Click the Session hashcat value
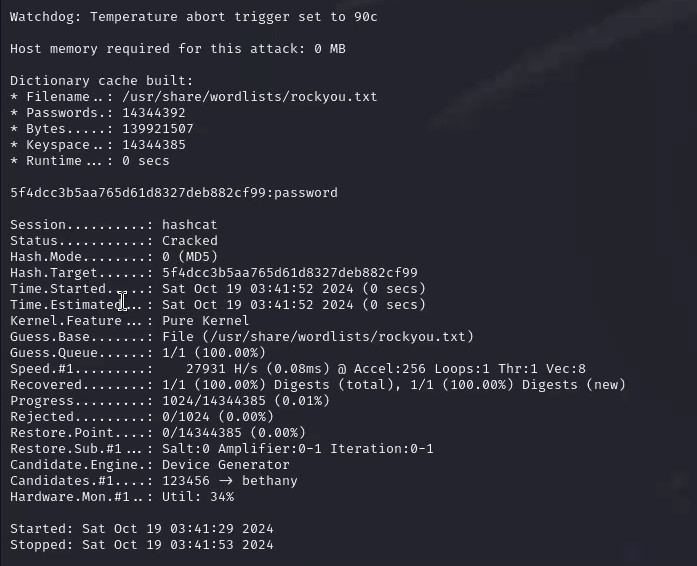This screenshot has height=566, width=697. tap(190, 225)
